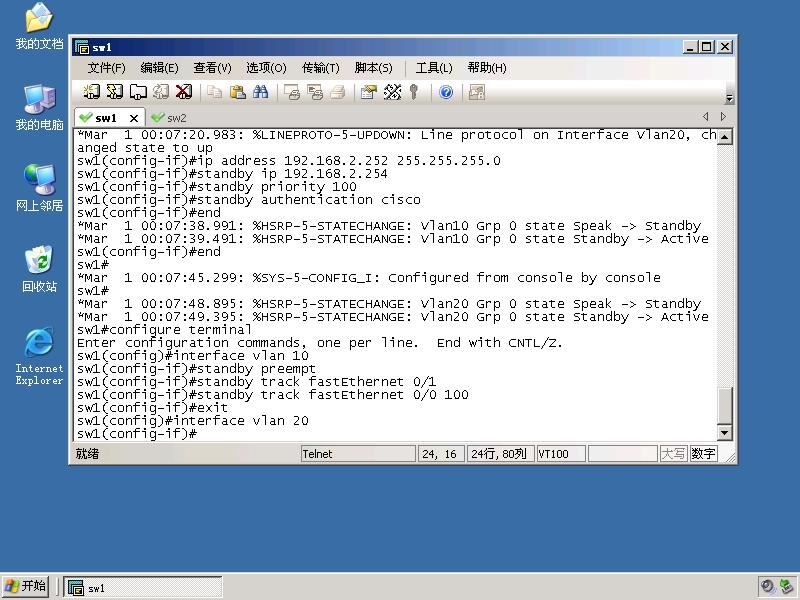Click the Copy toolbar icon
The width and height of the screenshot is (800, 600).
tap(214, 92)
